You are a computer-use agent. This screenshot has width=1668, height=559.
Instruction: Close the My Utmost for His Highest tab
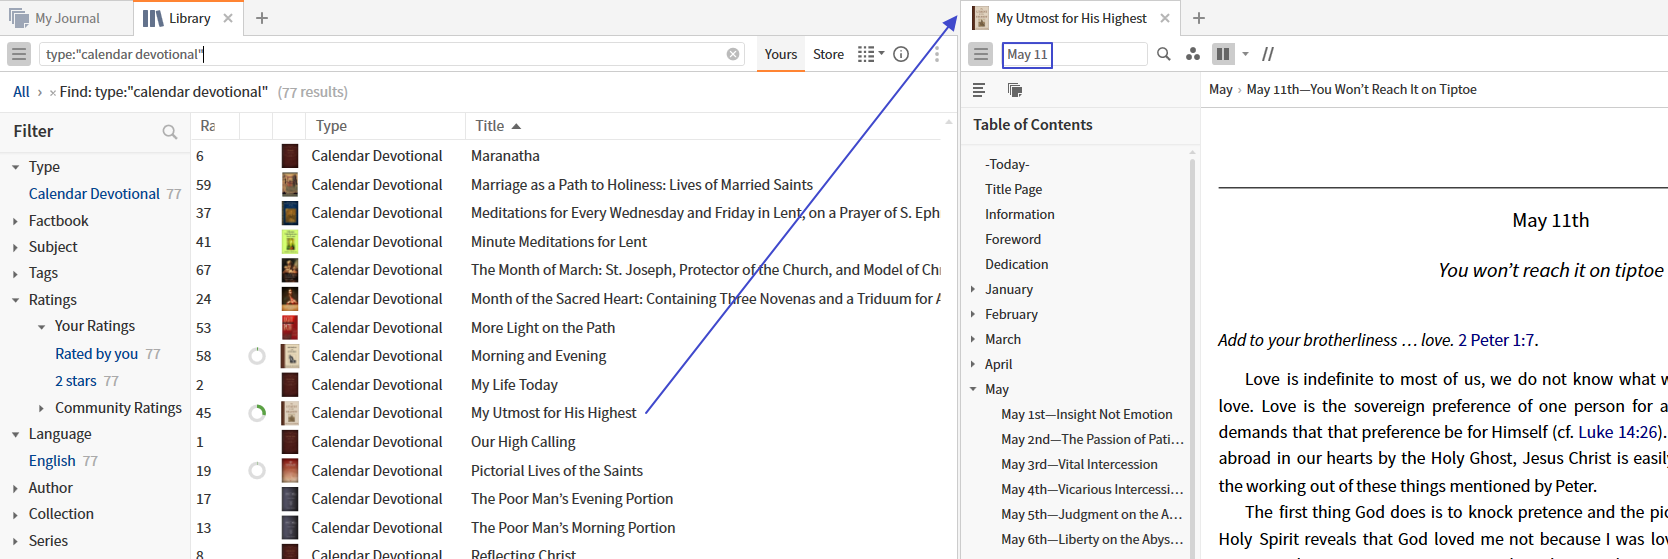click(x=1165, y=18)
